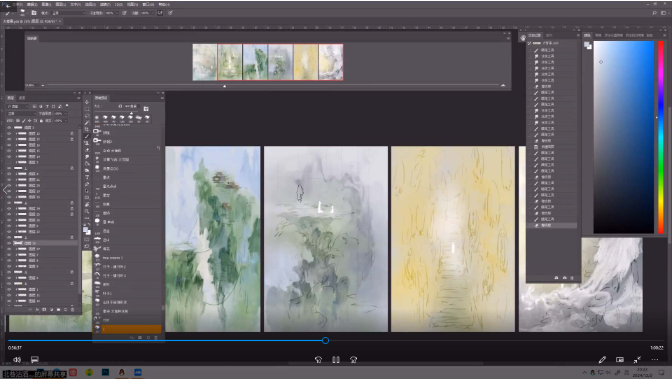Toggle the pixel layer filter icon

tap(35, 106)
